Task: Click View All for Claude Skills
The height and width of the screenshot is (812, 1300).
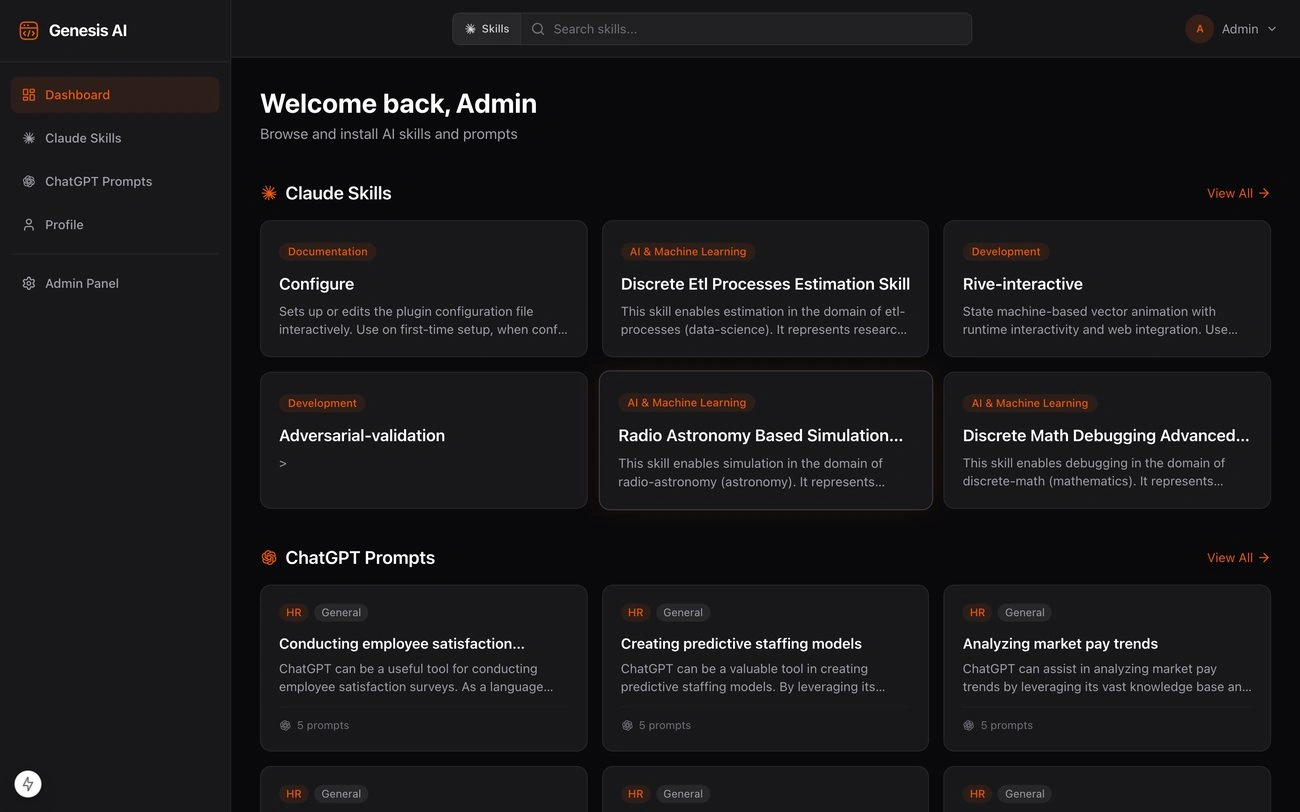Action: (x=1238, y=193)
